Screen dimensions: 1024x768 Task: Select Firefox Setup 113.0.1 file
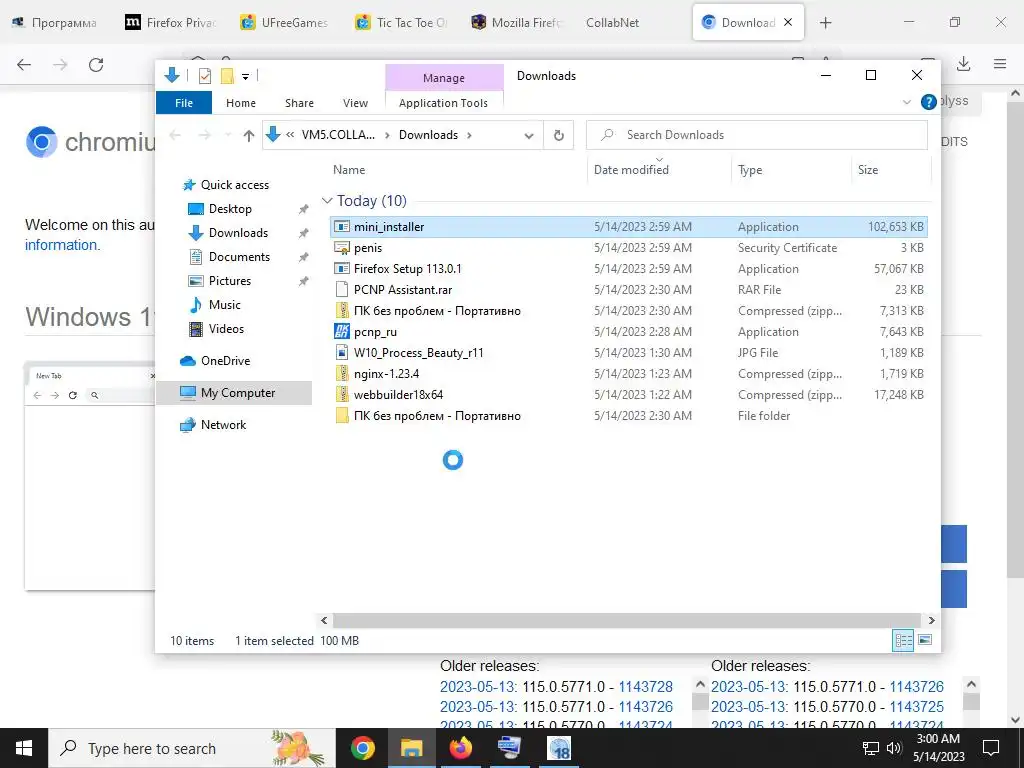pos(628,268)
